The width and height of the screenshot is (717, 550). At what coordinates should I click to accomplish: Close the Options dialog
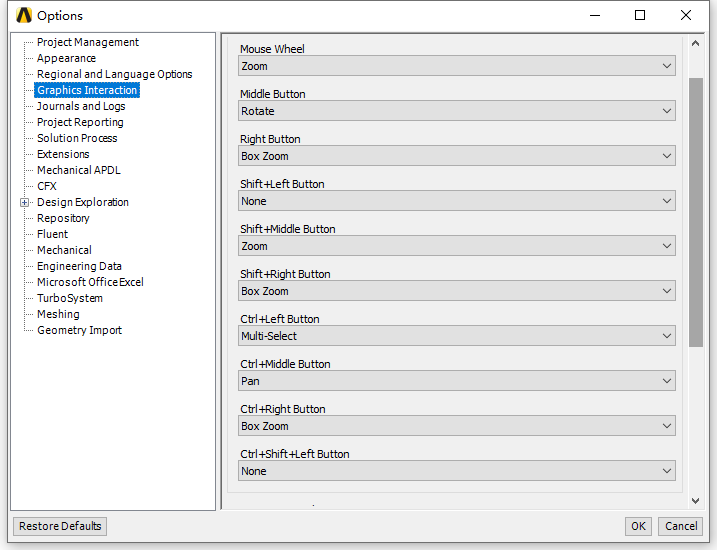click(685, 16)
